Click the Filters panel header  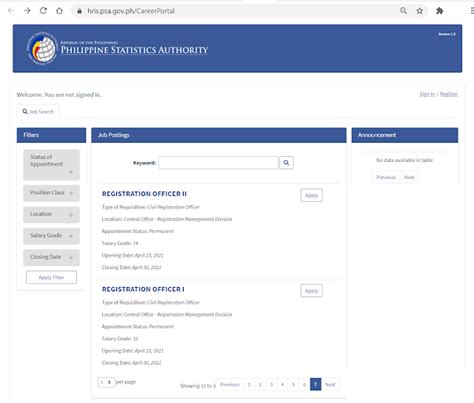51,135
